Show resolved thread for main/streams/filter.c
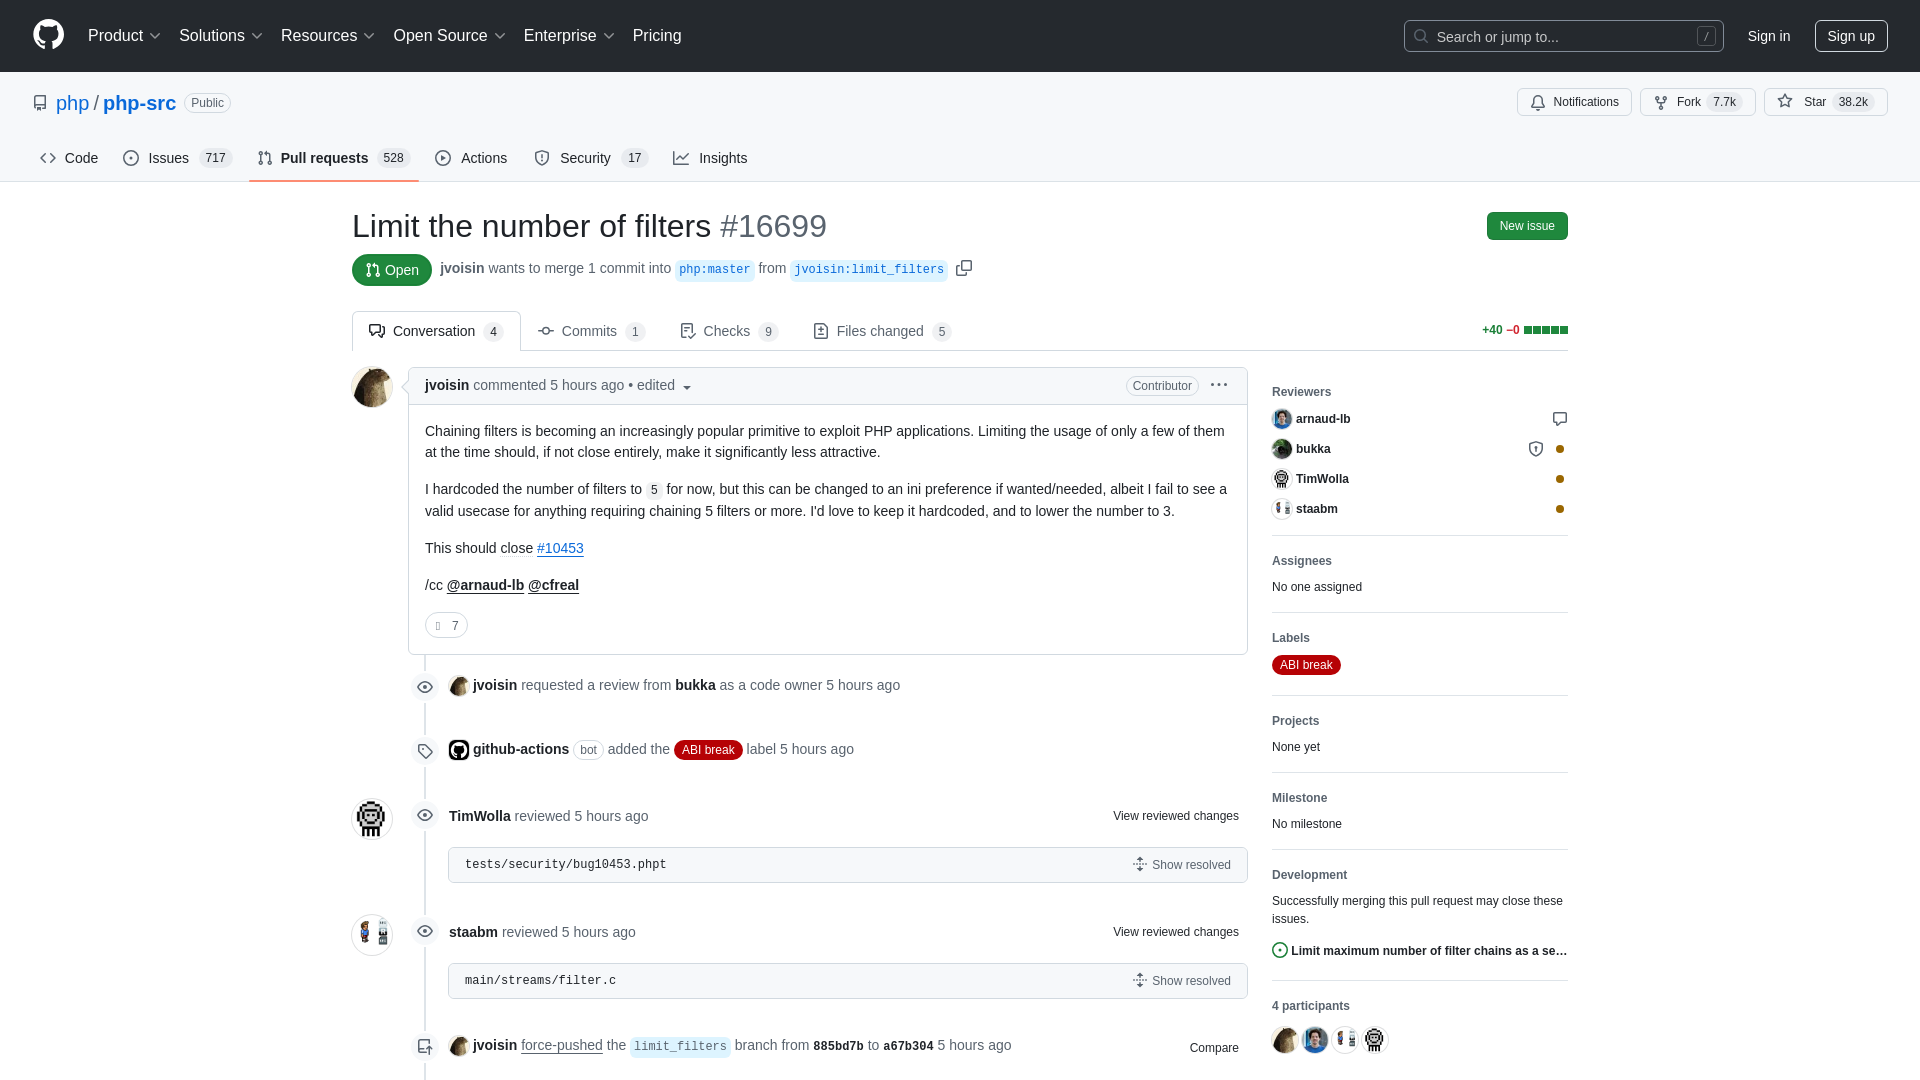This screenshot has width=1920, height=1080. [1182, 981]
